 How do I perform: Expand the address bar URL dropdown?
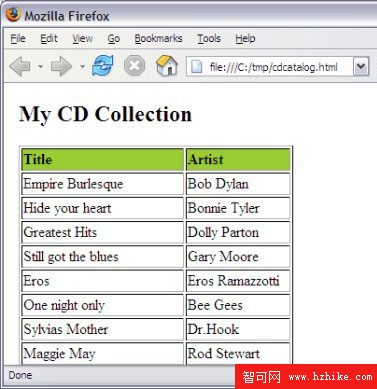pos(361,67)
